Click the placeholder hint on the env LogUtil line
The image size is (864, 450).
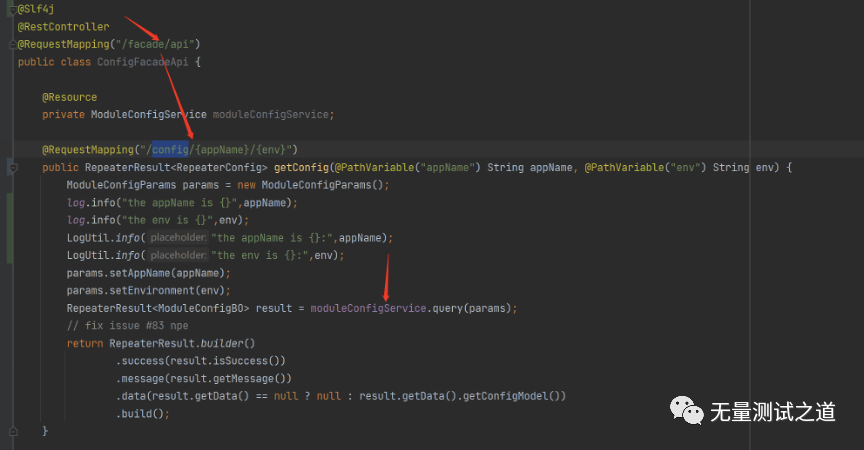pyautogui.click(x=178, y=256)
